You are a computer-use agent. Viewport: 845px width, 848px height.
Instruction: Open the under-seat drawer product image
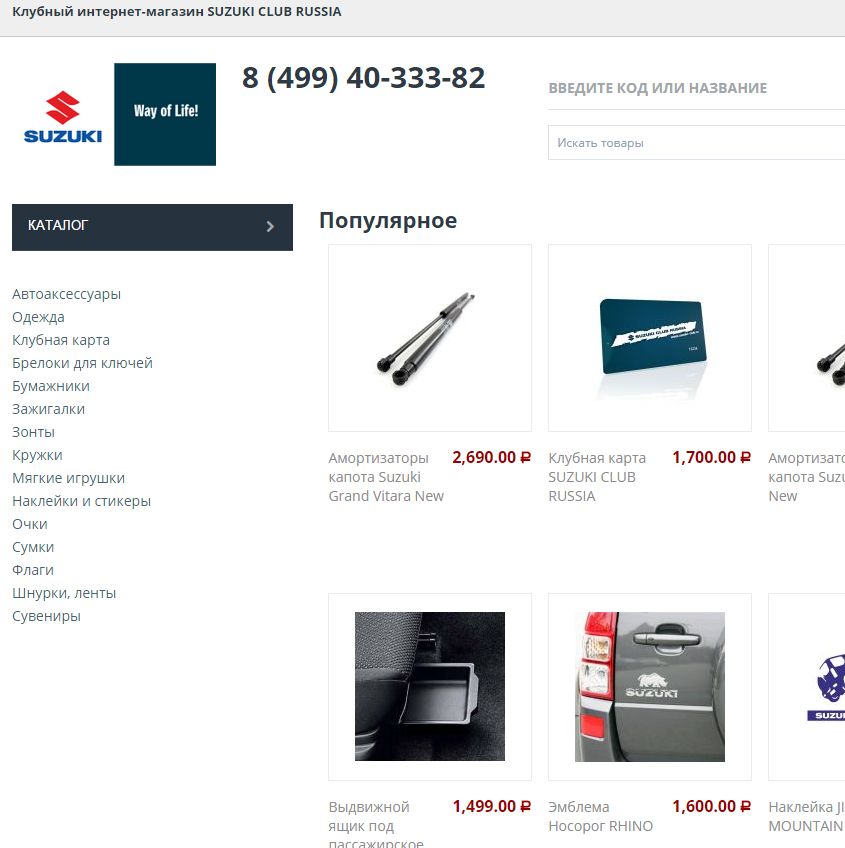[430, 687]
